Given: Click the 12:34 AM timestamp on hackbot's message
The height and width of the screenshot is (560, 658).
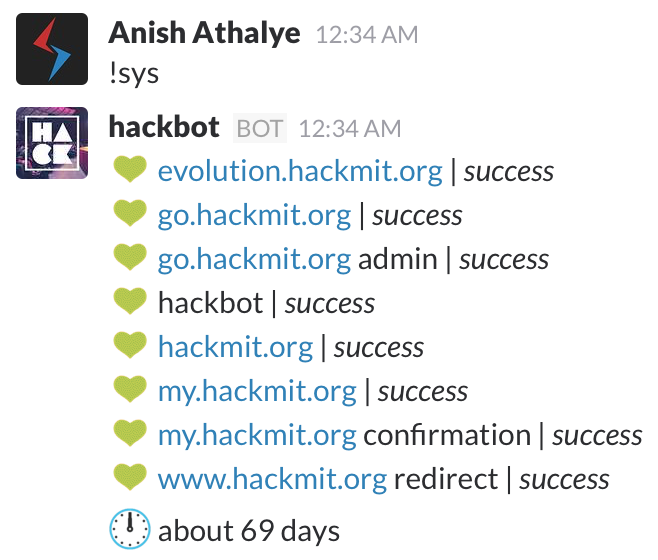Looking at the screenshot, I should (350, 129).
